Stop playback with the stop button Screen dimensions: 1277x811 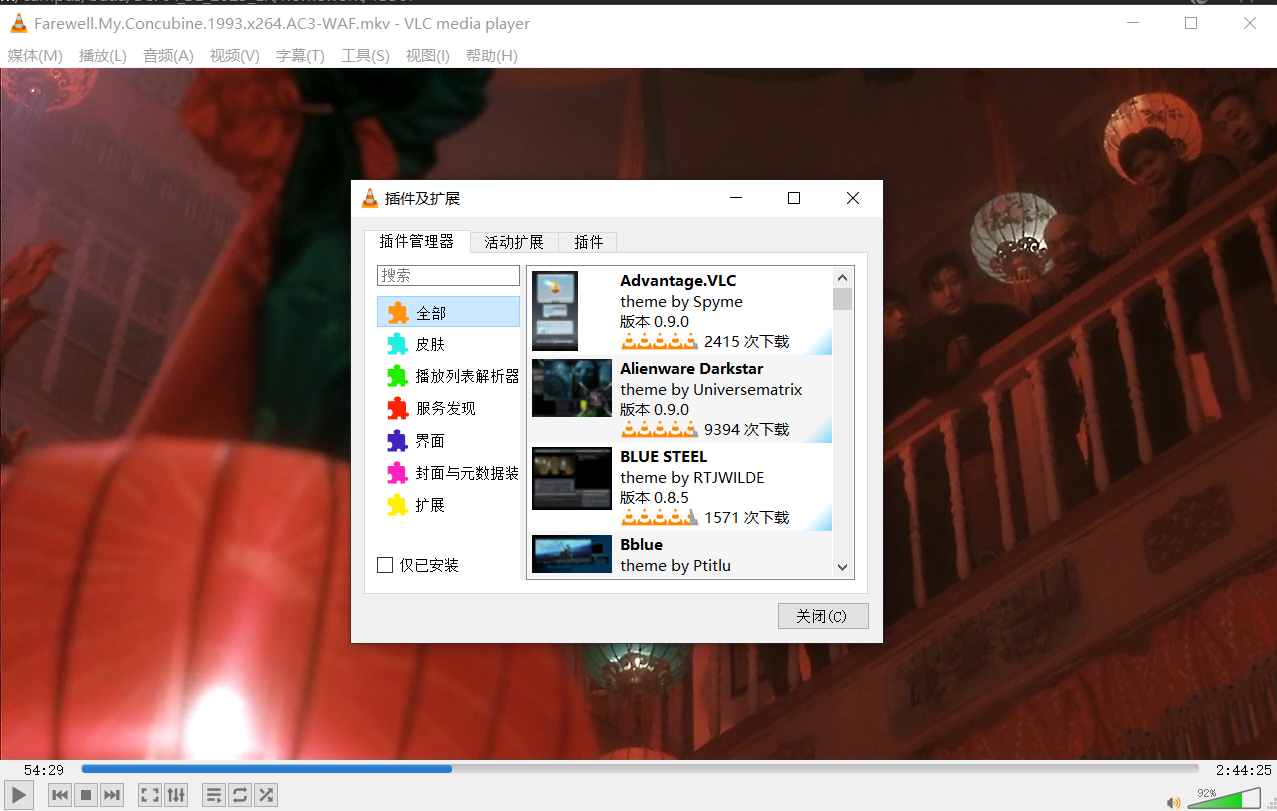point(86,795)
